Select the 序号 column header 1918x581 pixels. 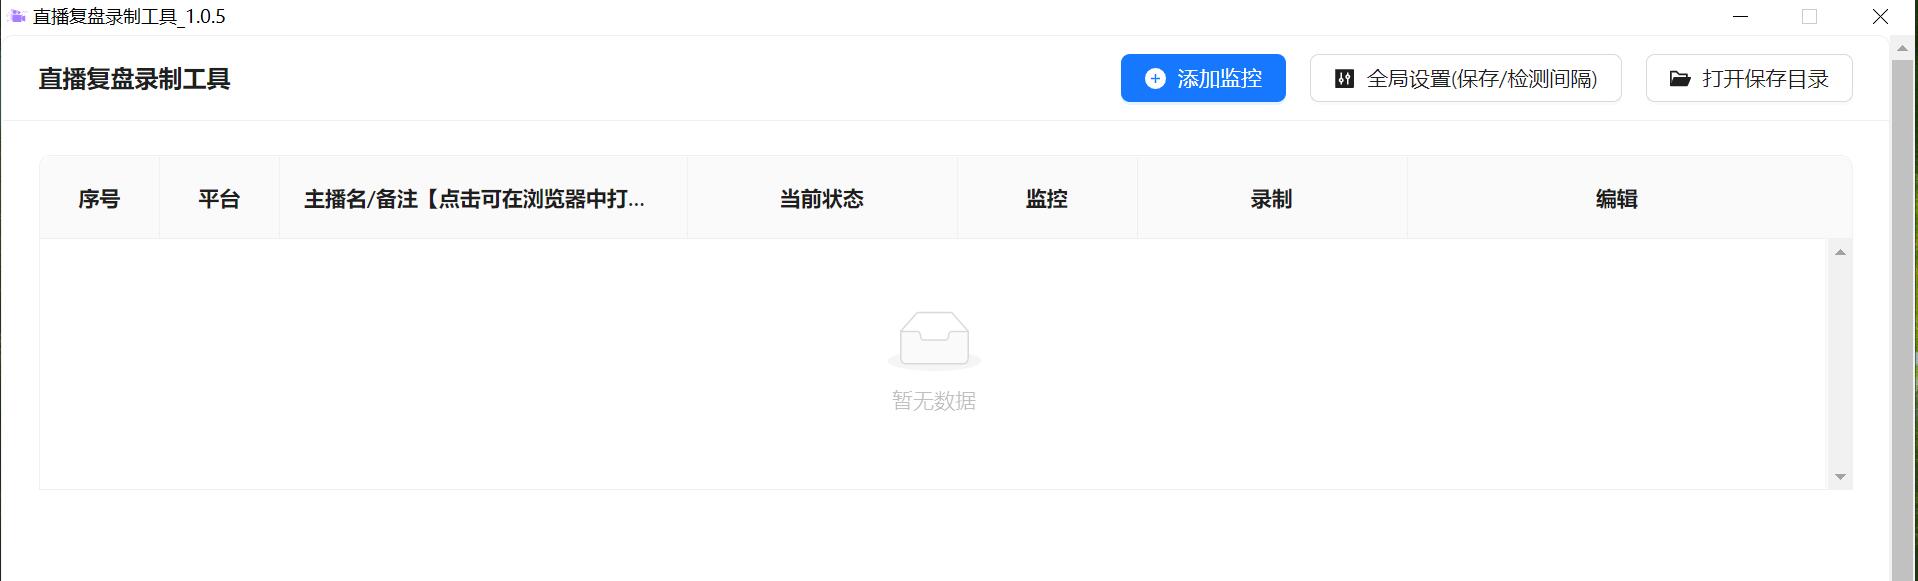click(x=99, y=199)
